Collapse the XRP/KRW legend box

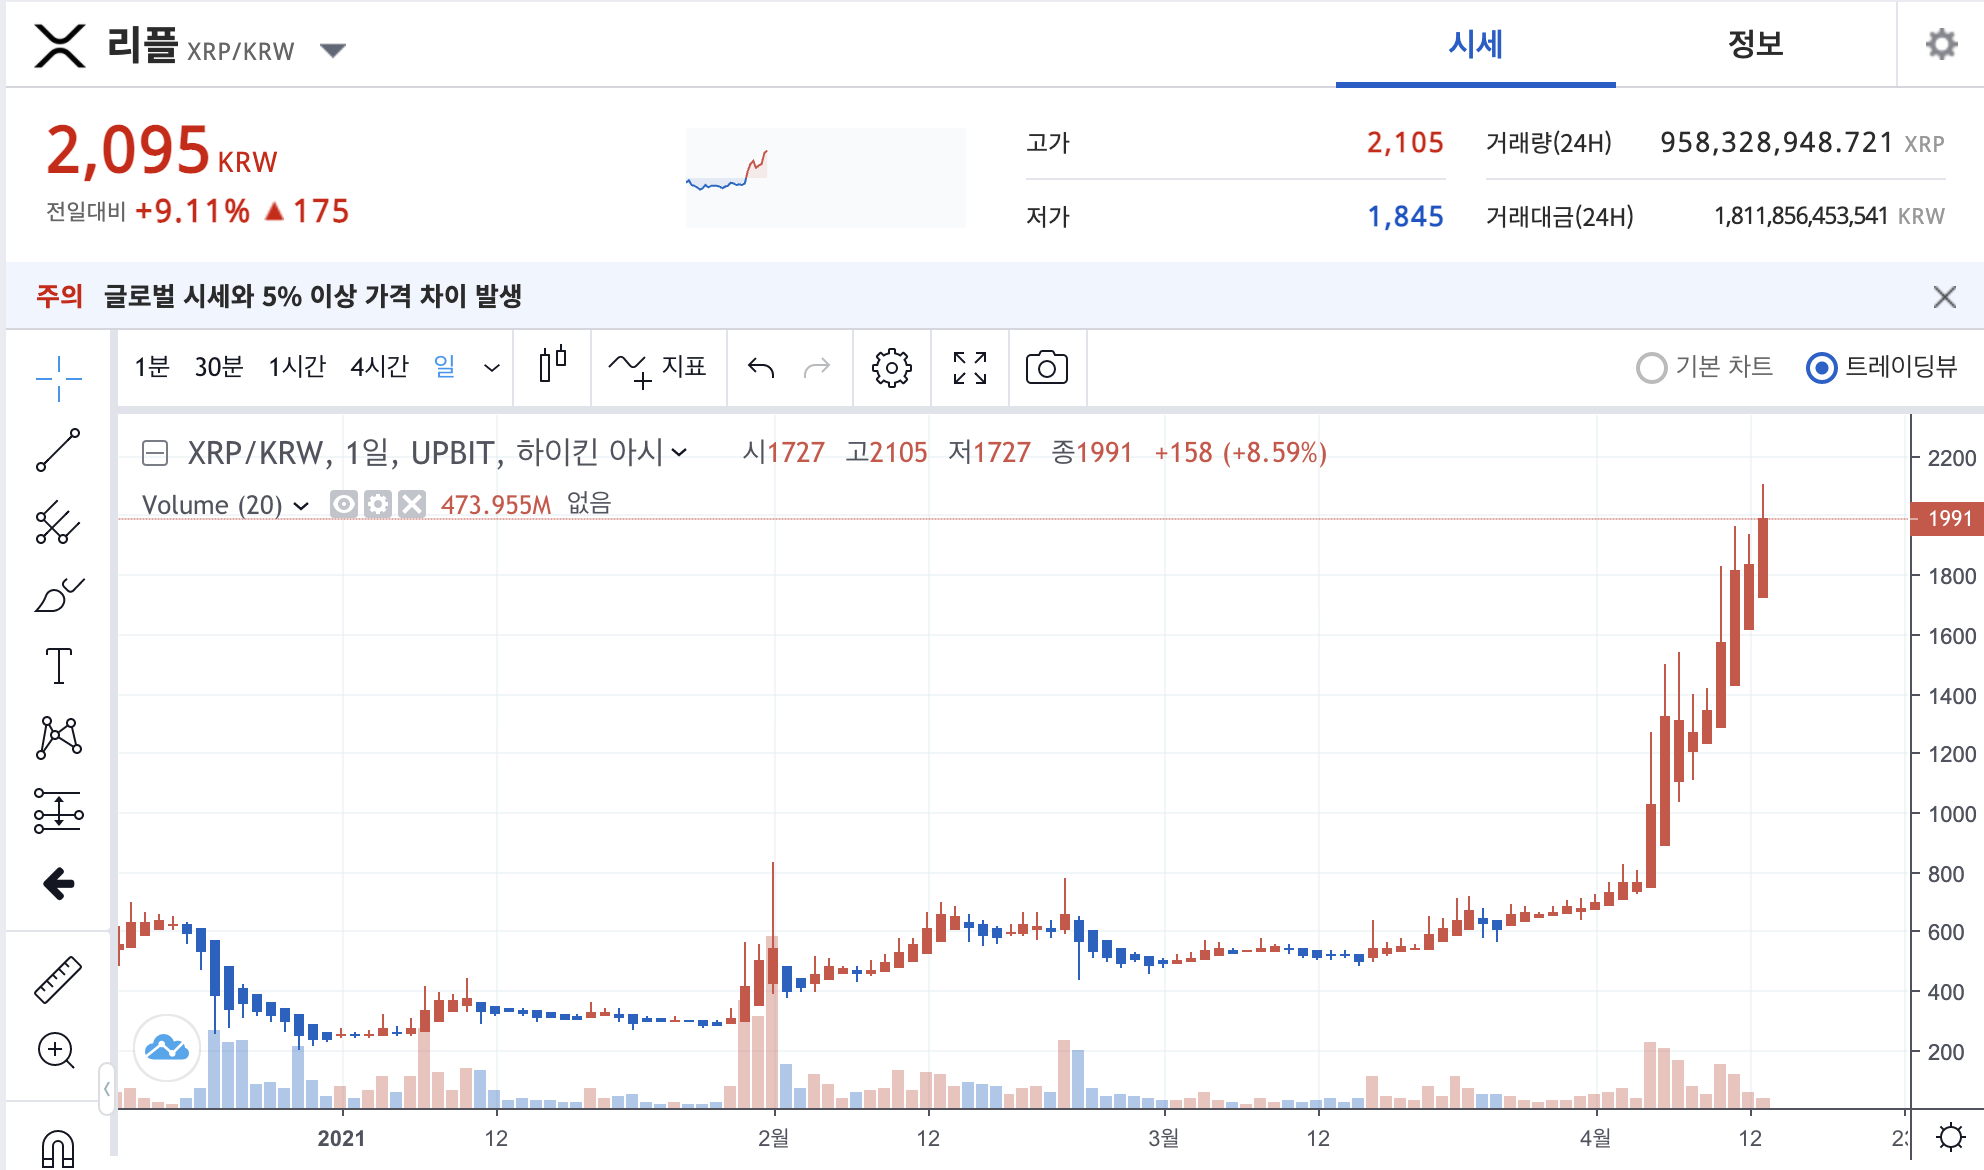[x=155, y=454]
